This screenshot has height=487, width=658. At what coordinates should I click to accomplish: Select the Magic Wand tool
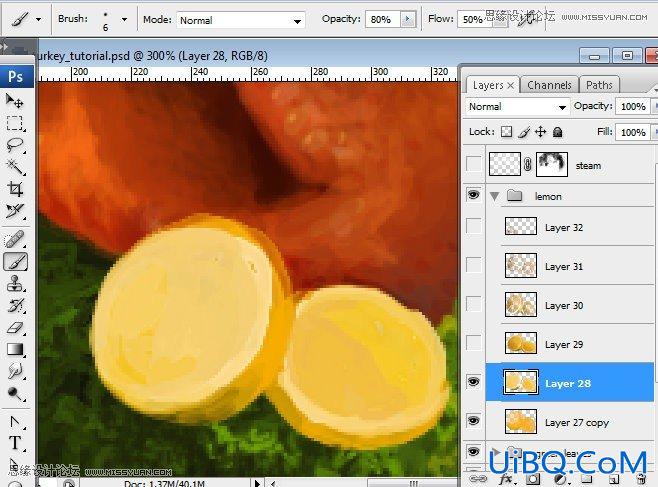pos(15,167)
